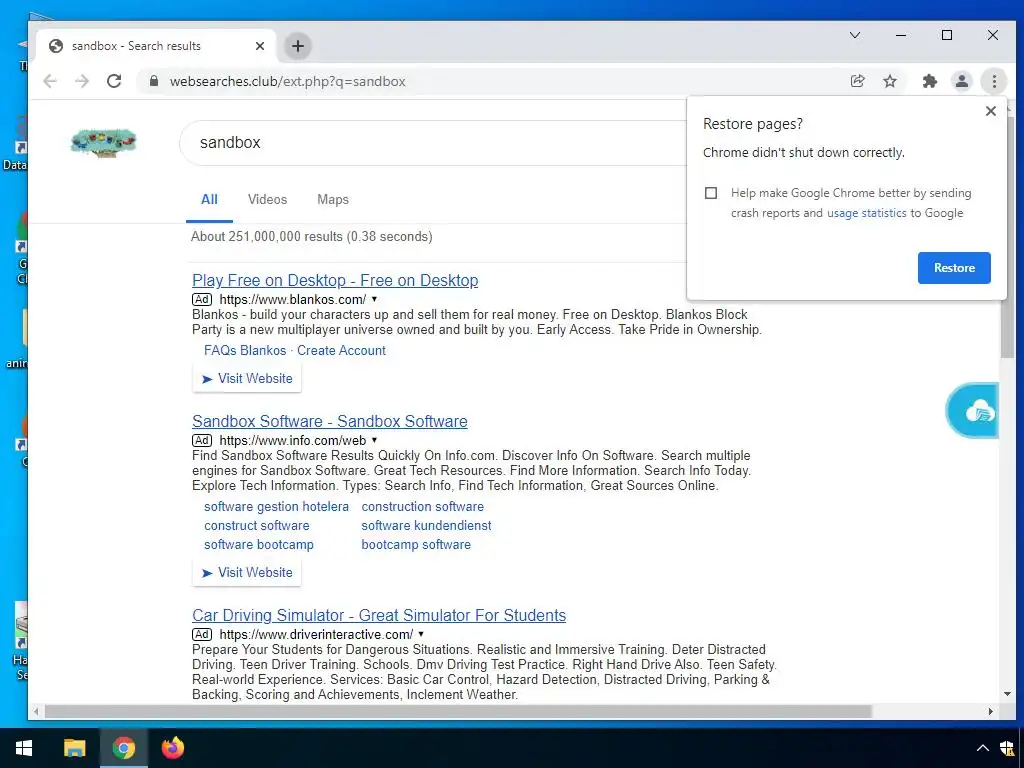This screenshot has width=1024, height=768.
Task: Open the 'Create Account' sitelink
Action: [341, 350]
